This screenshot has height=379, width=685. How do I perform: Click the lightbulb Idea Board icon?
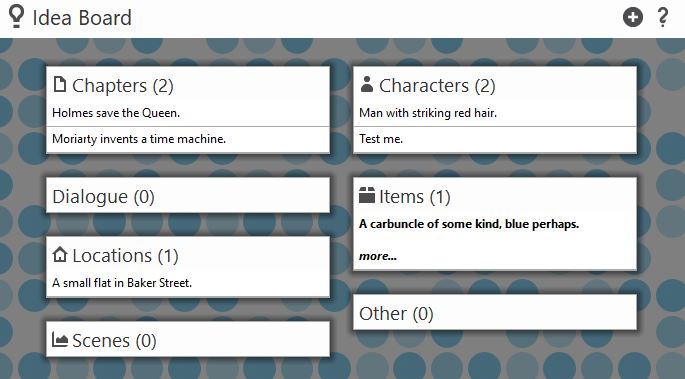(16, 17)
